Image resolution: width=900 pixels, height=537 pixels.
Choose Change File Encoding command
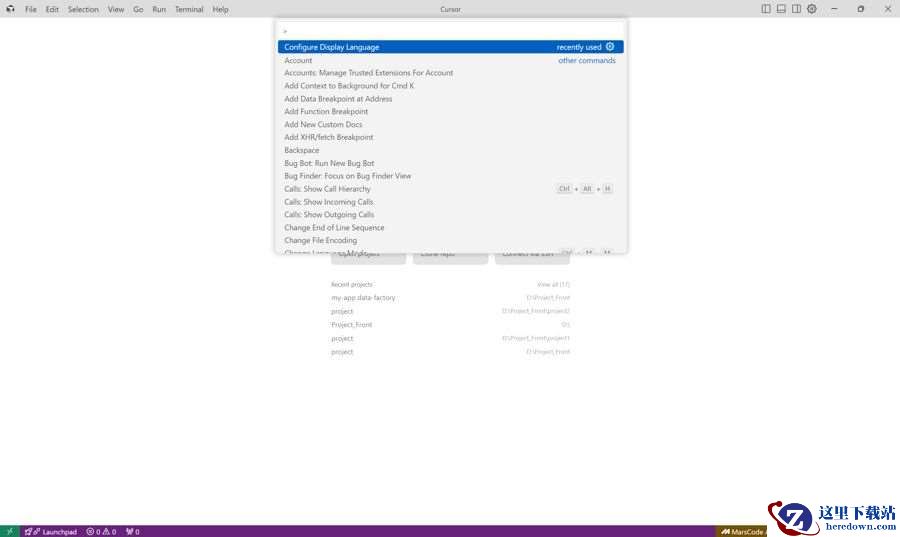(x=451, y=240)
